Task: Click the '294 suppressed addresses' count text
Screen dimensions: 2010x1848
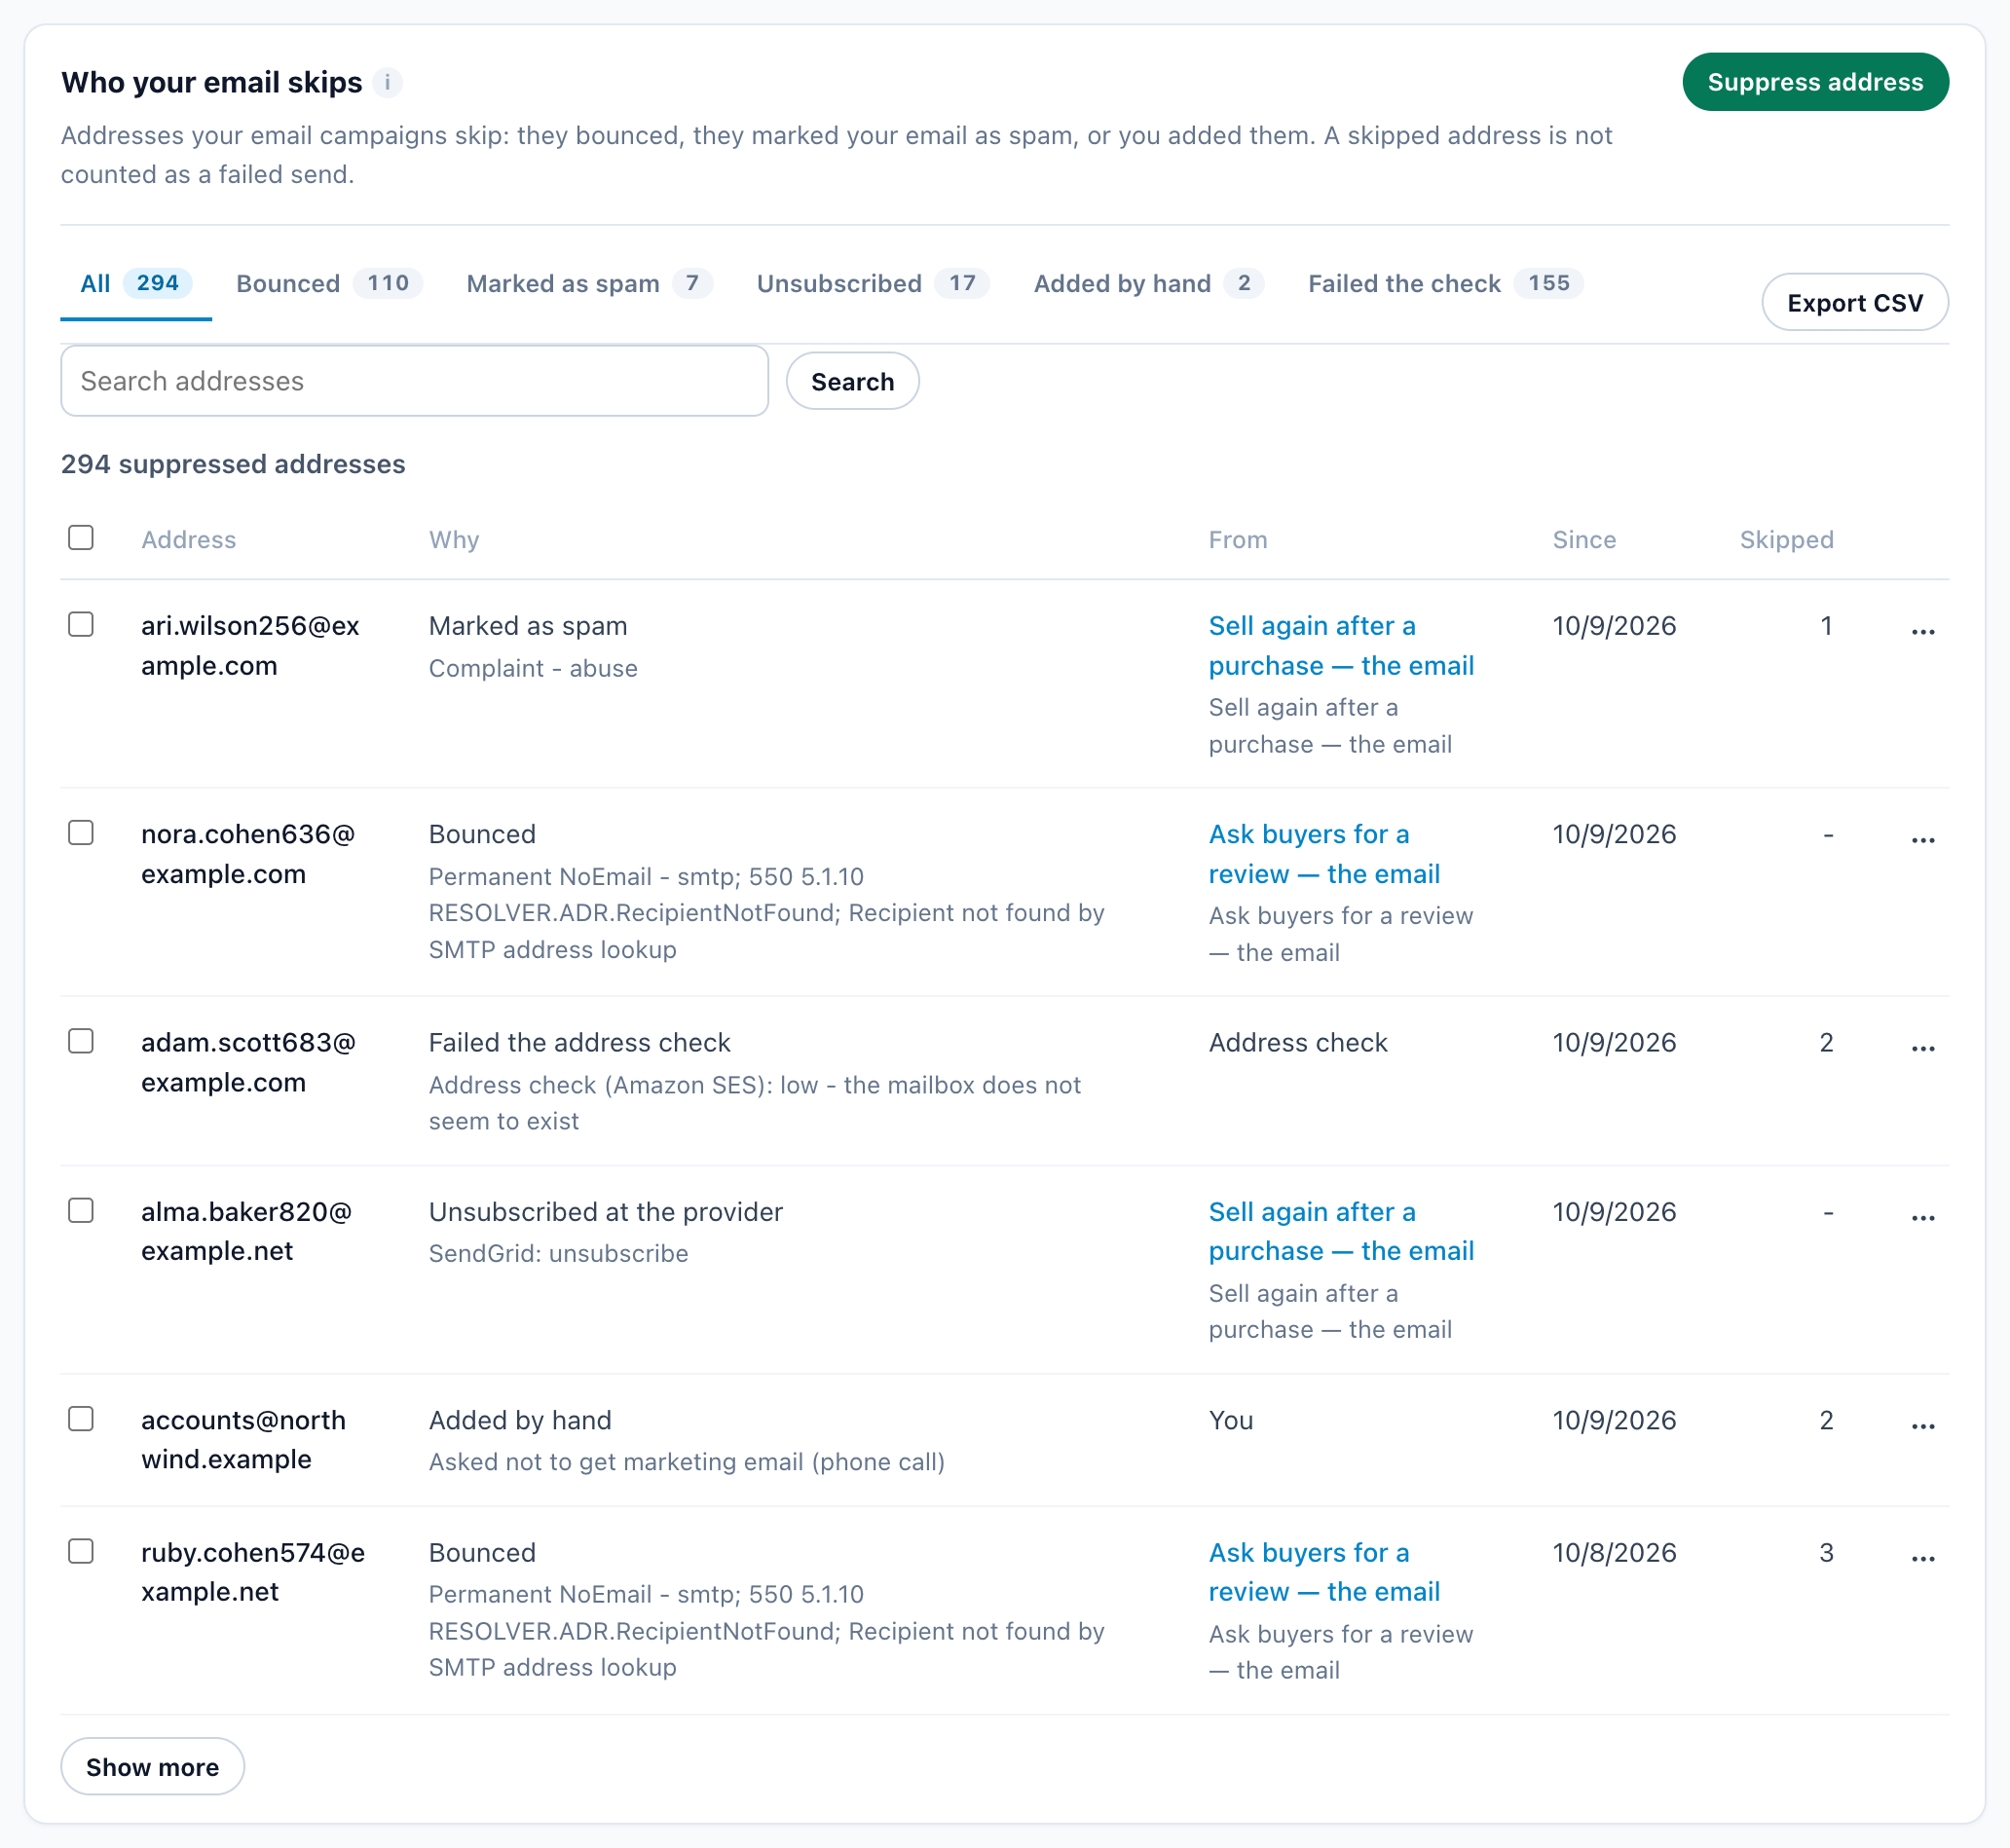Action: pos(233,464)
